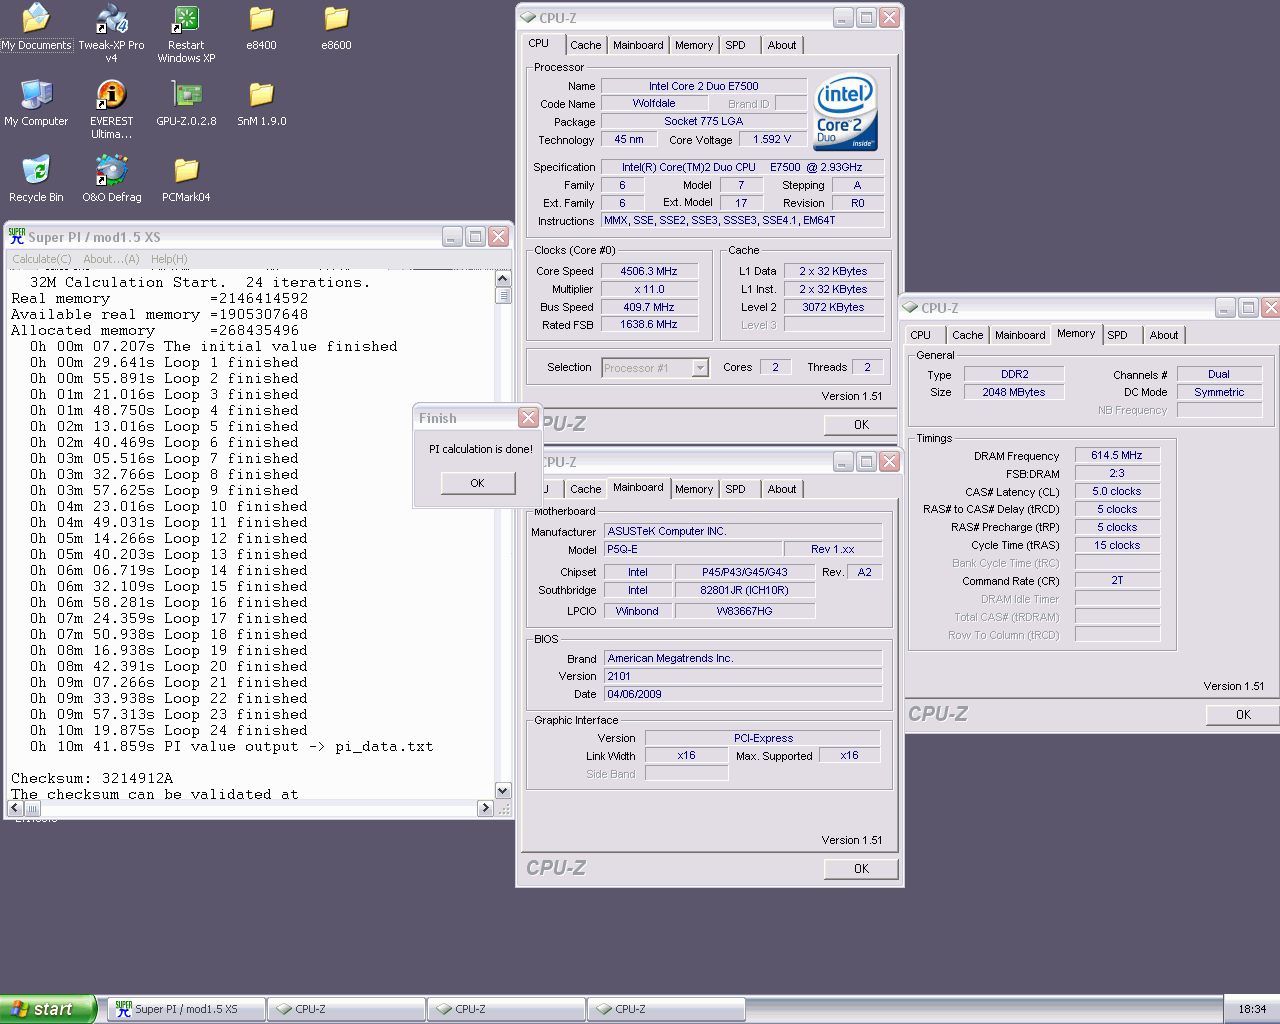
Task: Click OK in mainboard CPU-Z window
Action: point(861,869)
